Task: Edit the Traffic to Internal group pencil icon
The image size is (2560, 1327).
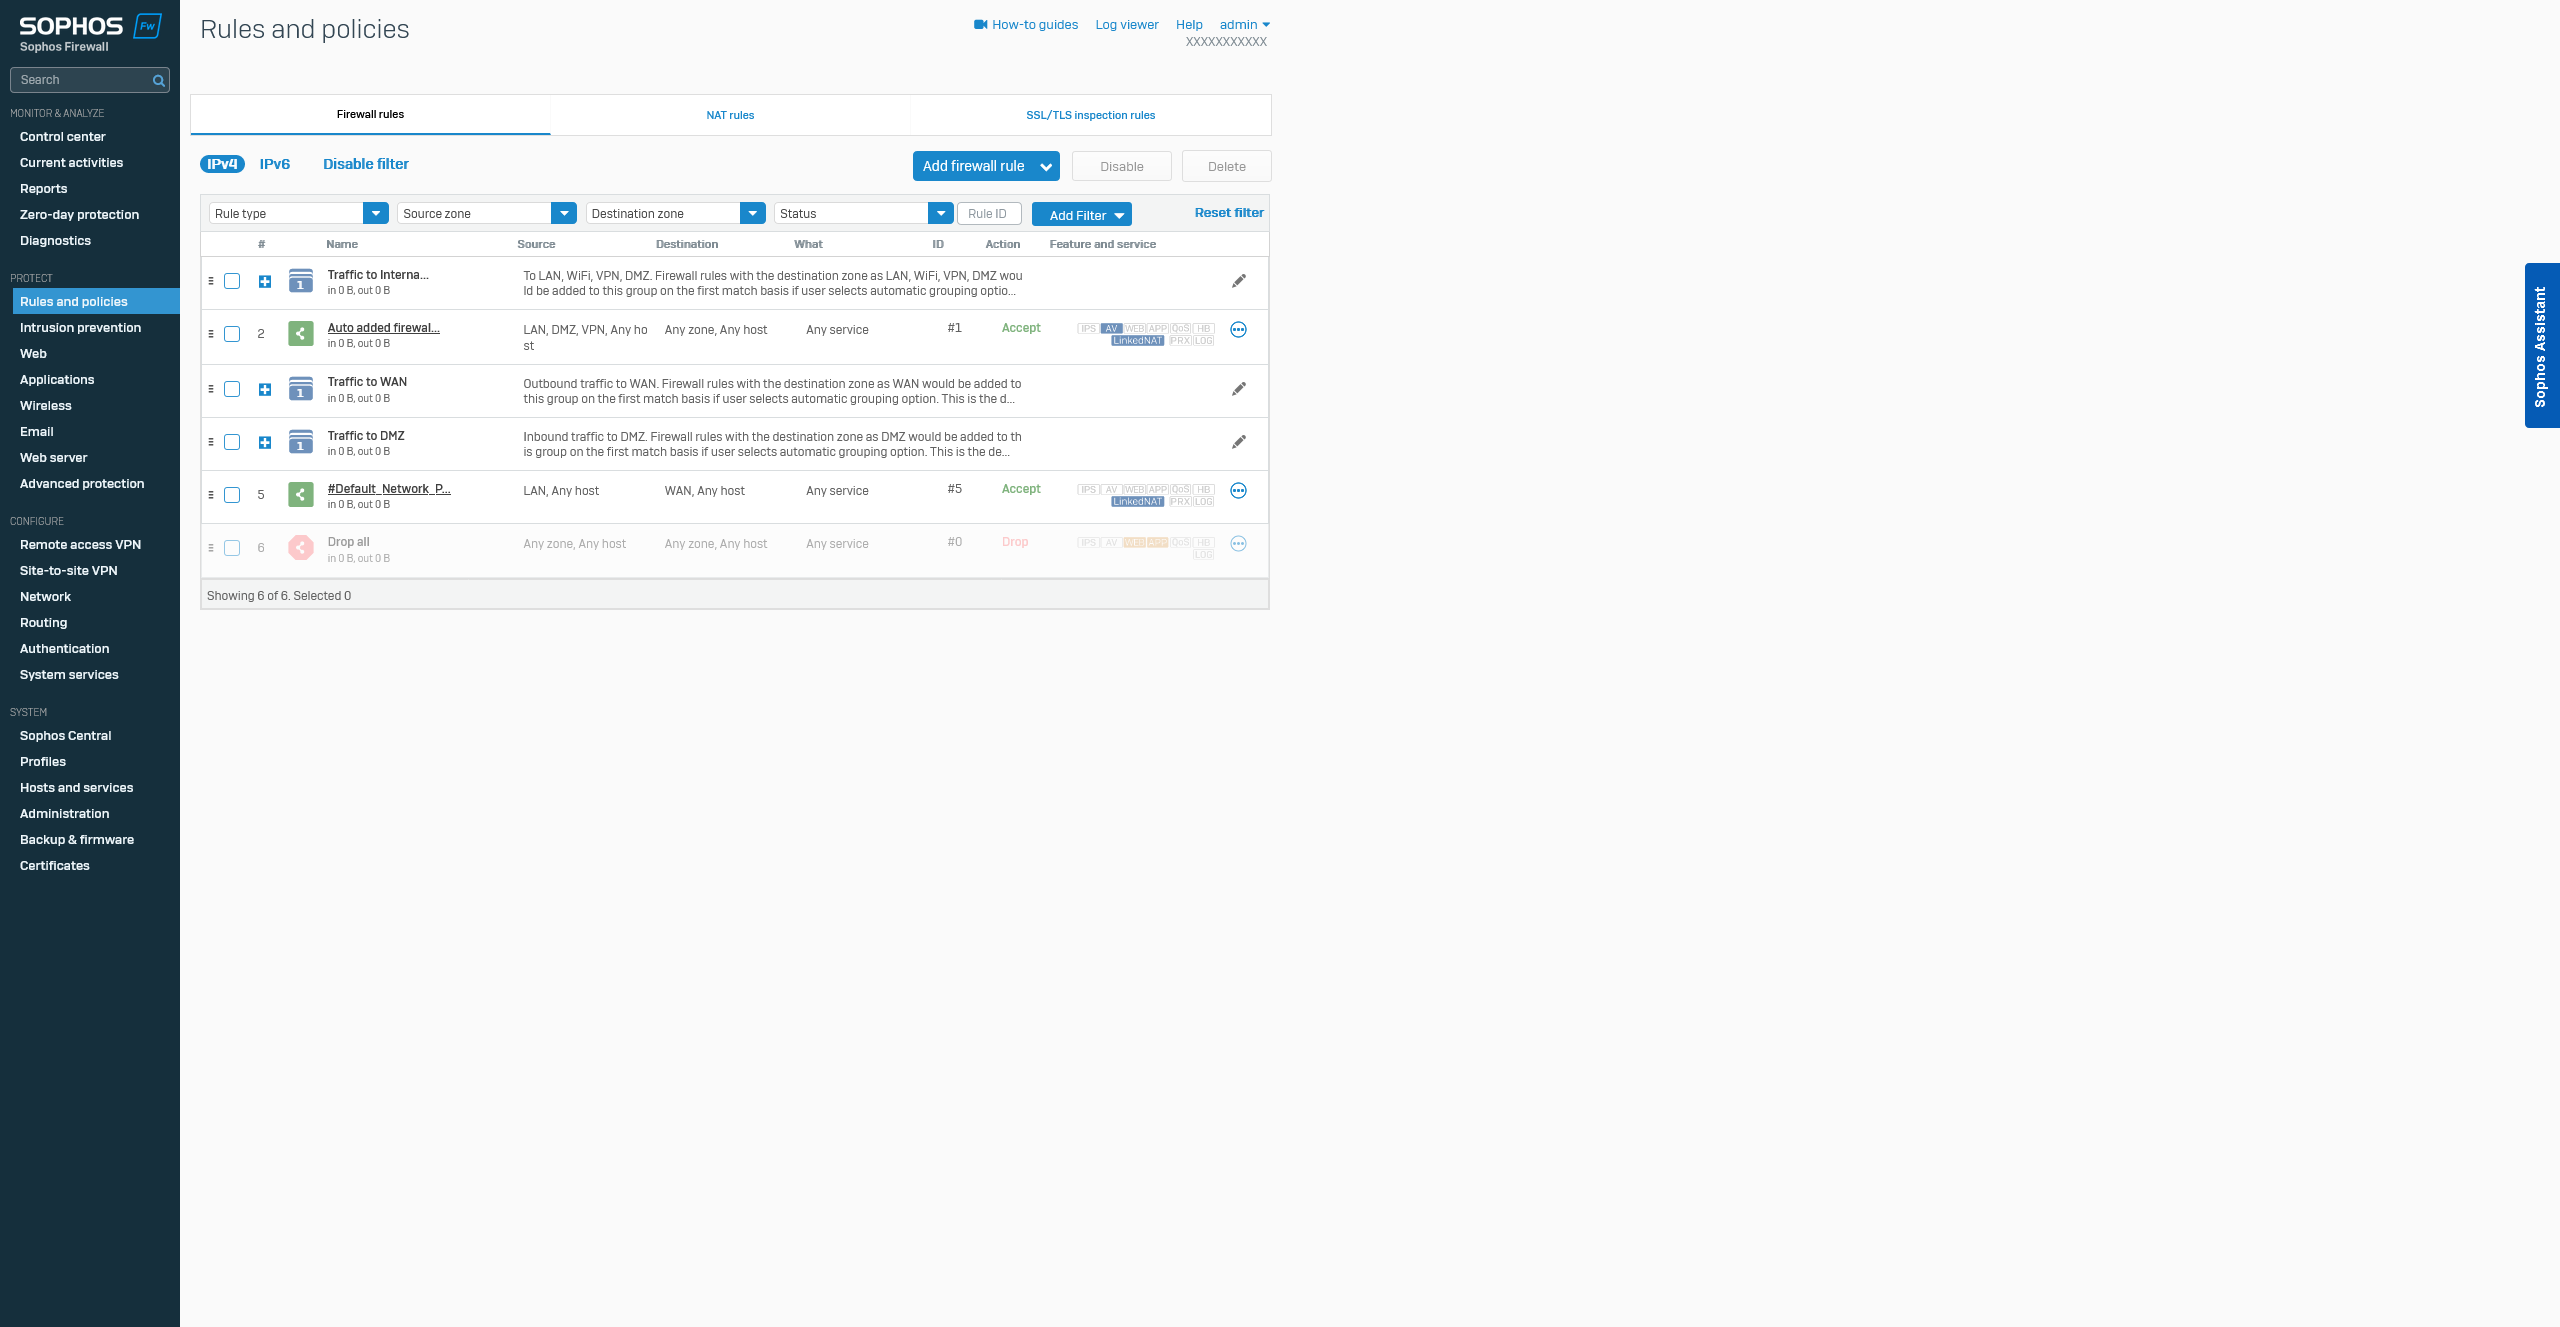Action: tap(1238, 281)
